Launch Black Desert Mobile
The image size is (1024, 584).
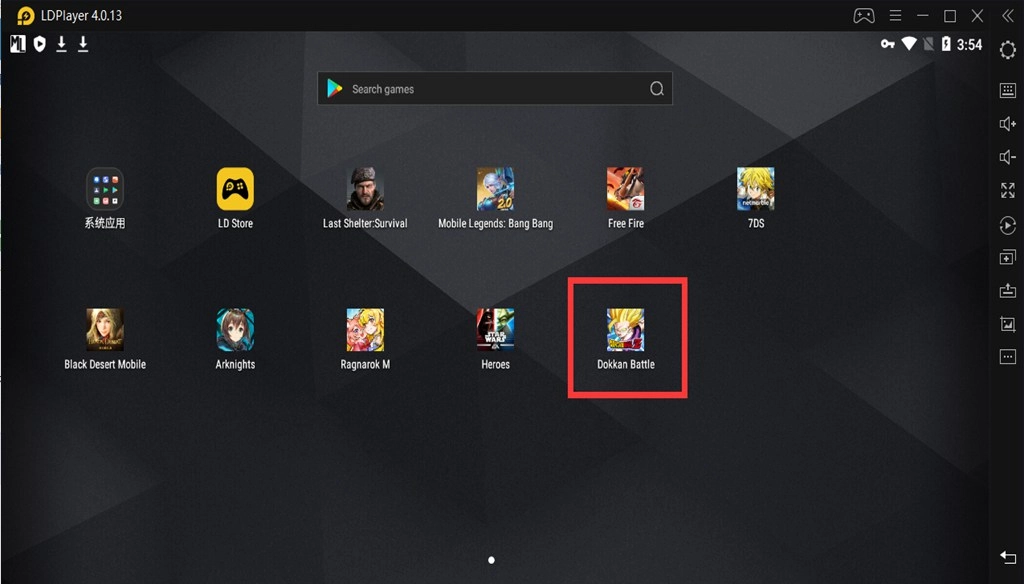105,330
